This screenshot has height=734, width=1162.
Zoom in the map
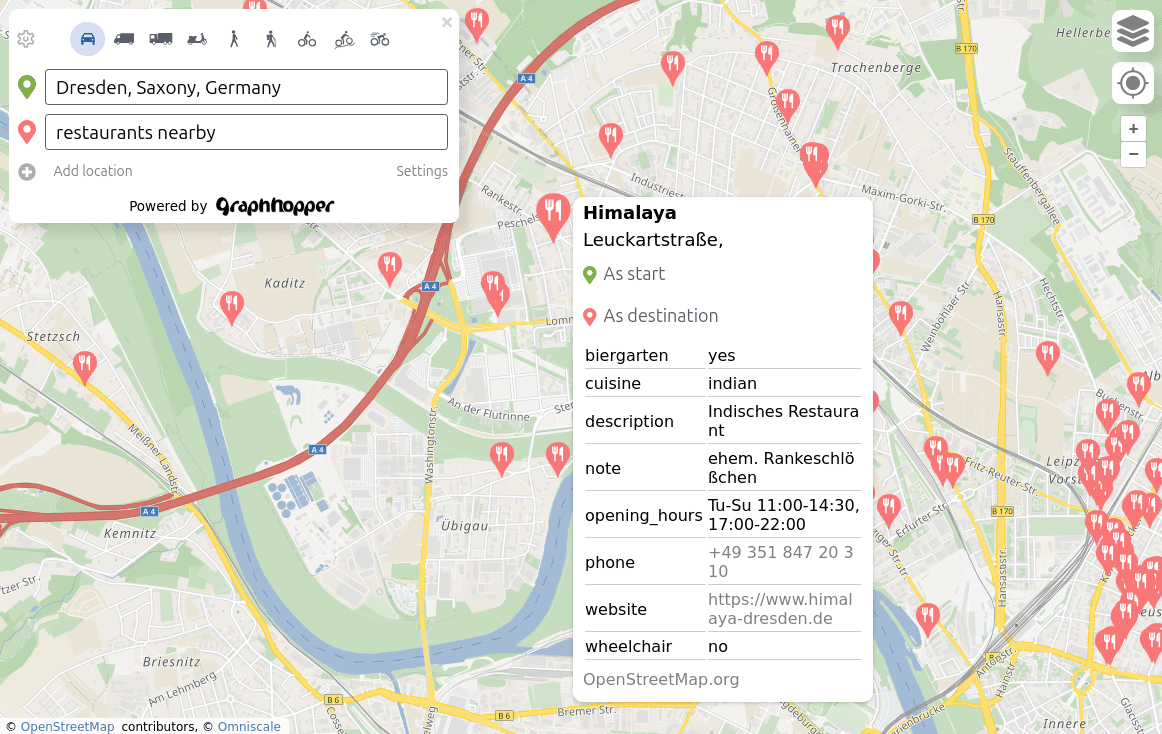[1133, 129]
